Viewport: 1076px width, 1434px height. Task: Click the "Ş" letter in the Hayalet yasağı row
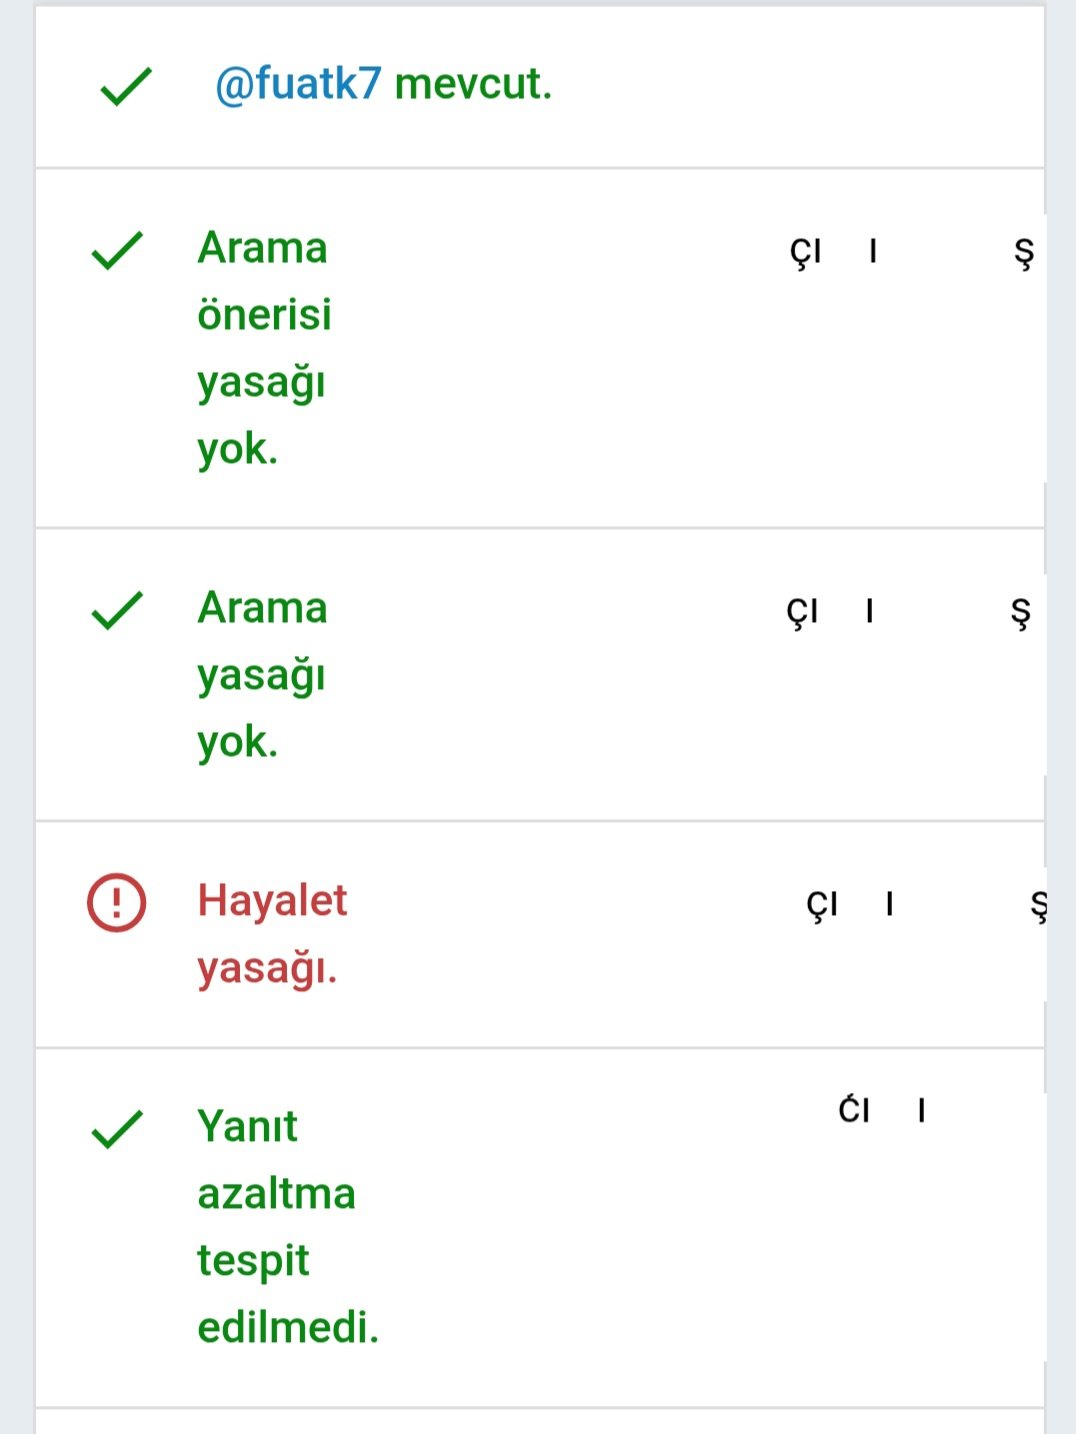point(1038,906)
